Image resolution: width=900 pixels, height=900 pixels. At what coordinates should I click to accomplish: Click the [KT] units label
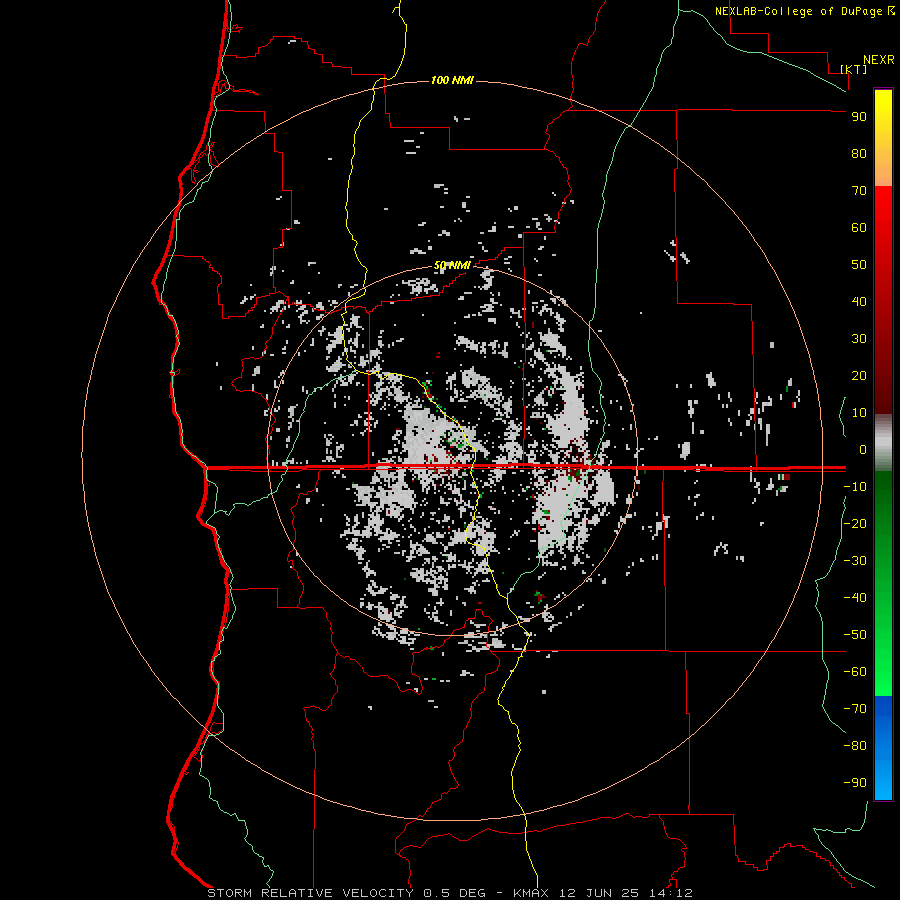854,69
